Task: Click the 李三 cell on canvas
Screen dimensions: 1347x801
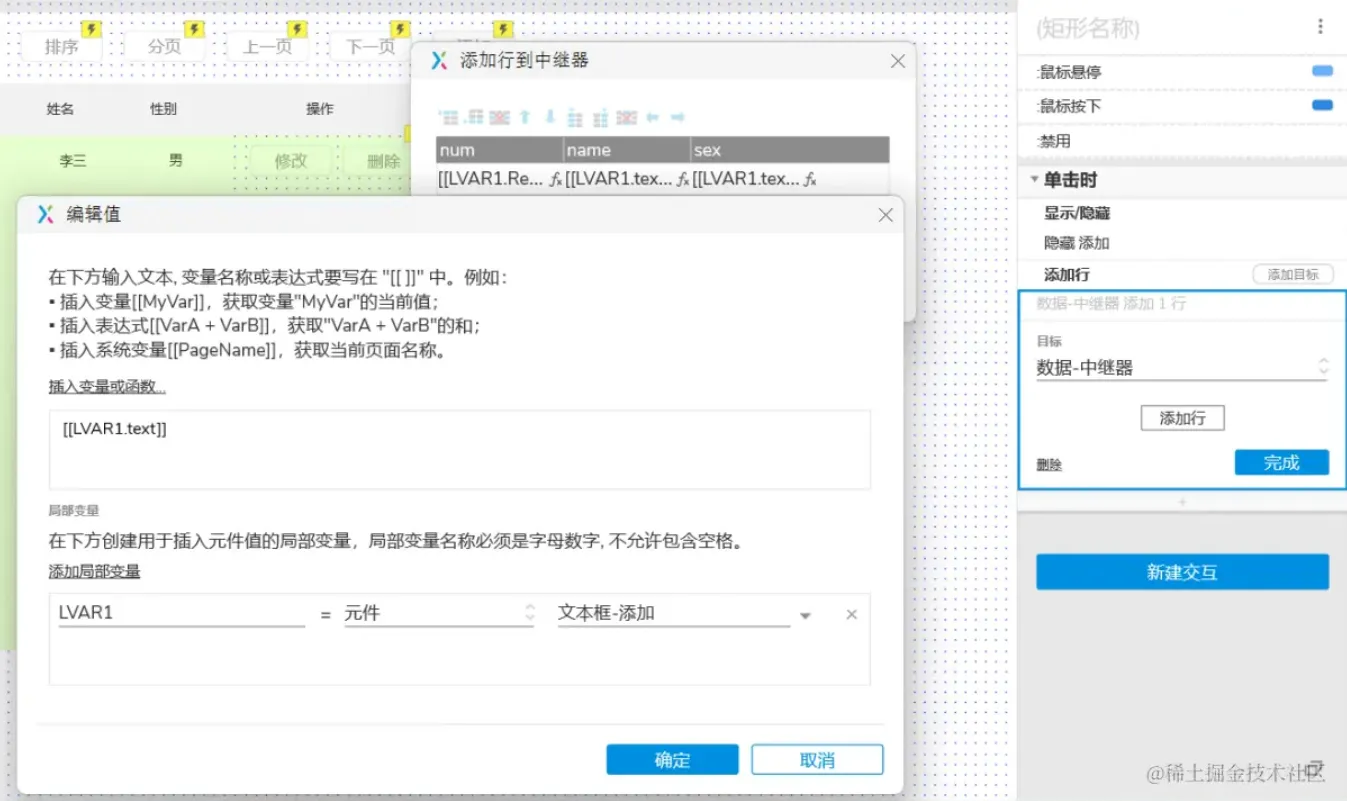Action: pos(72,160)
